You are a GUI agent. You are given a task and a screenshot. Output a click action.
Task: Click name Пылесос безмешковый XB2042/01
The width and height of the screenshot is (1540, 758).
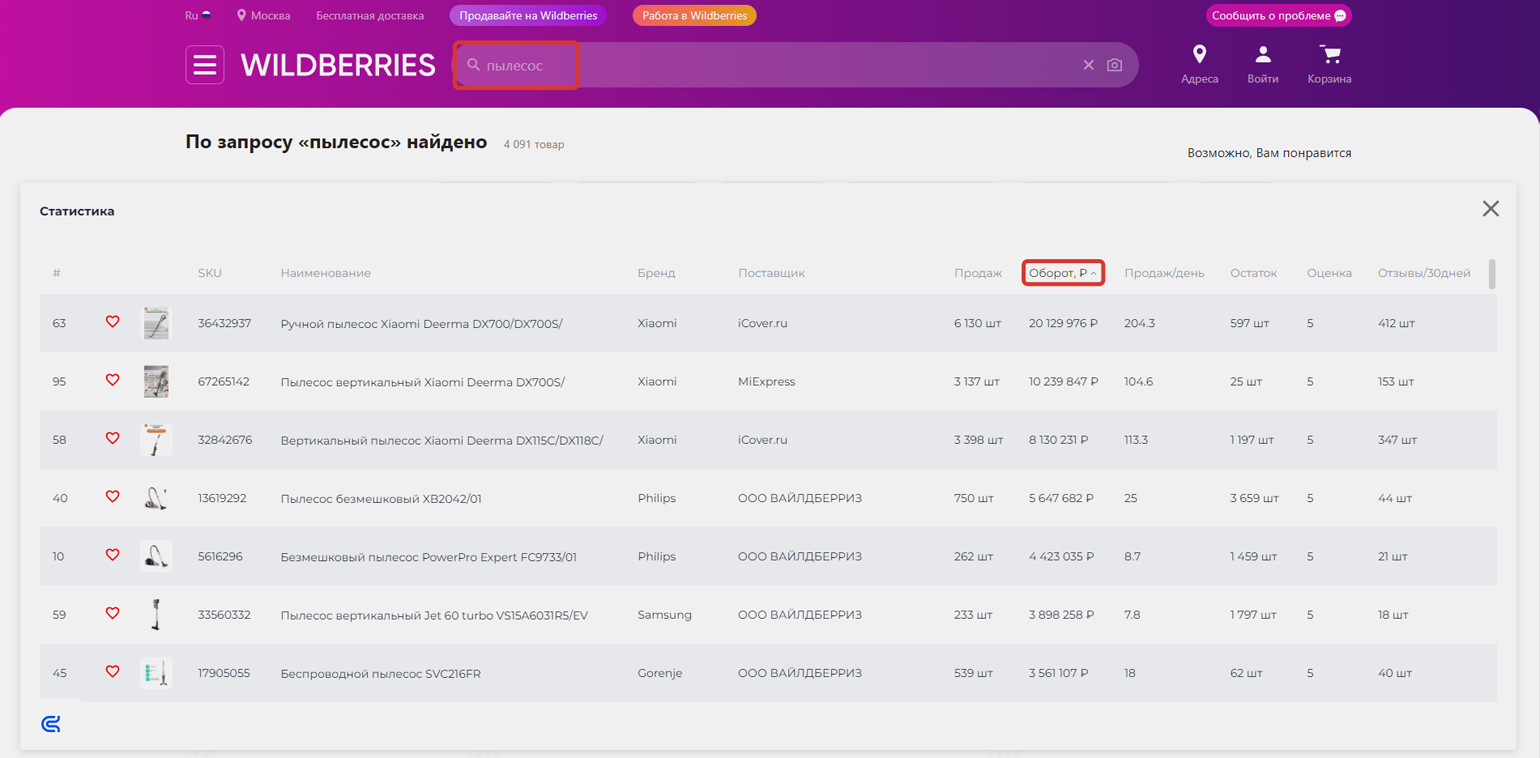[x=381, y=498]
